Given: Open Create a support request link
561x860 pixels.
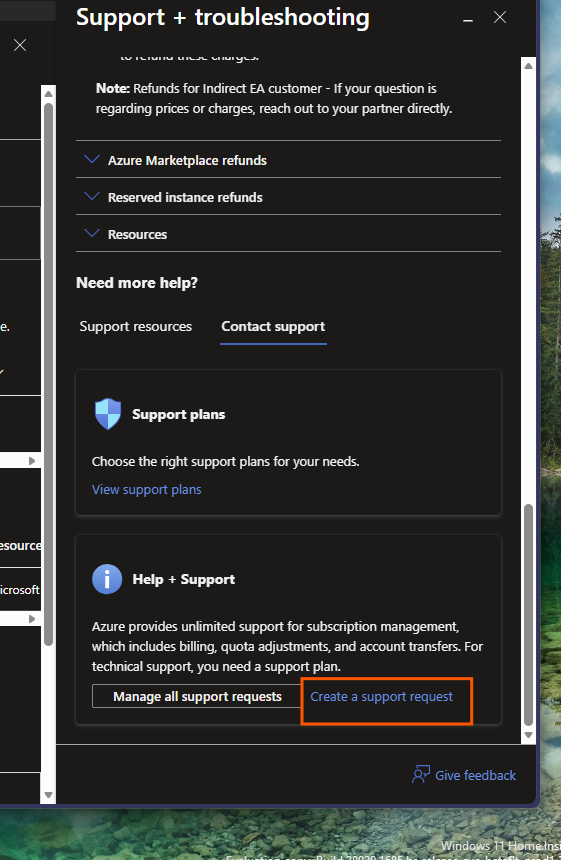Looking at the screenshot, I should (382, 696).
